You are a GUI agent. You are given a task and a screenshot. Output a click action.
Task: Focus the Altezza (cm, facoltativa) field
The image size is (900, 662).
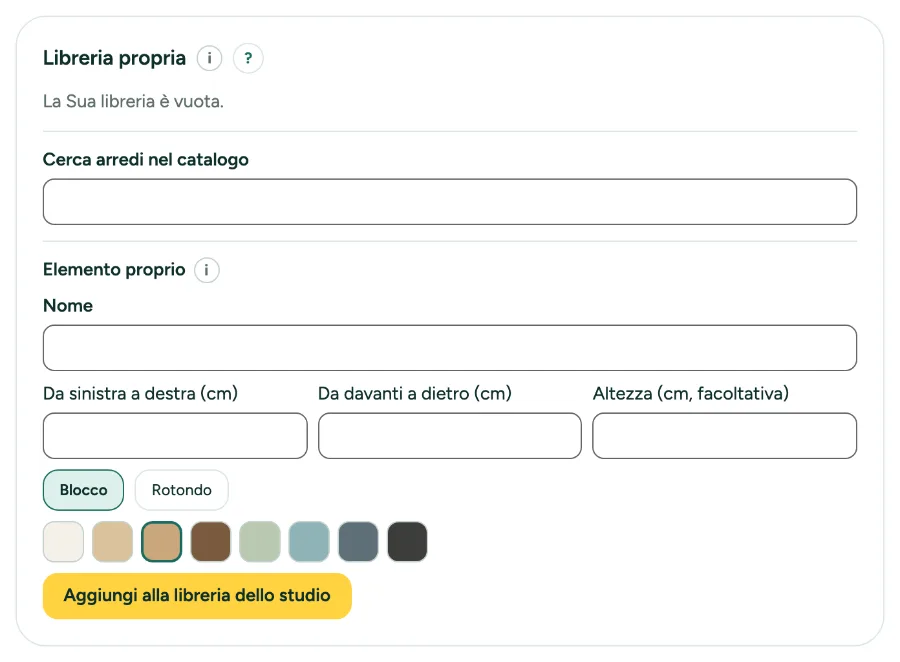(724, 436)
